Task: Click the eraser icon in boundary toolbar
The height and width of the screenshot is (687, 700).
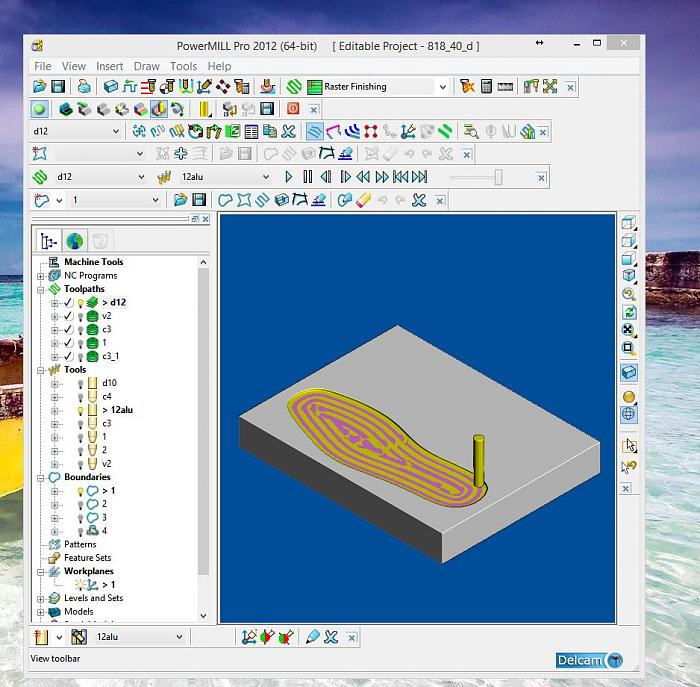Action: pyautogui.click(x=364, y=200)
